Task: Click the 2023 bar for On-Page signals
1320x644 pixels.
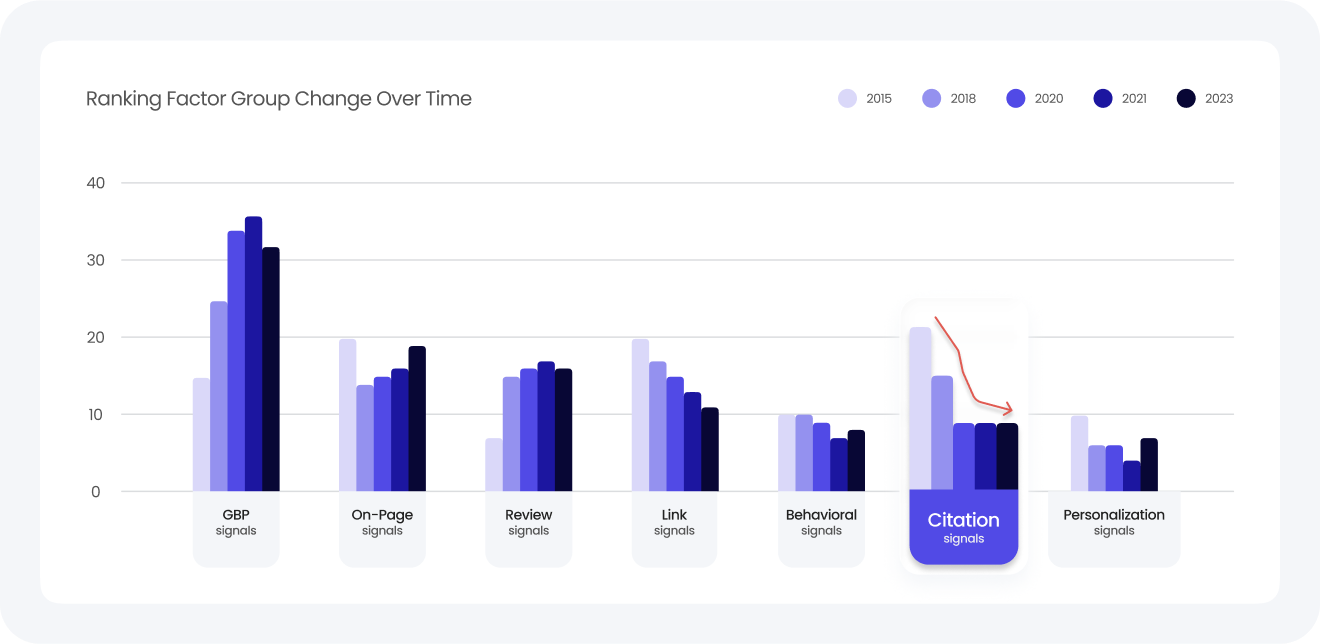Action: coord(417,419)
